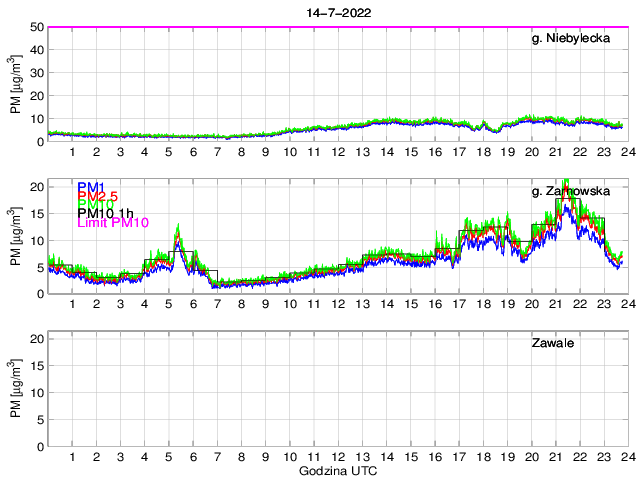Select the g. Niebylecka station label

[x=573, y=39]
